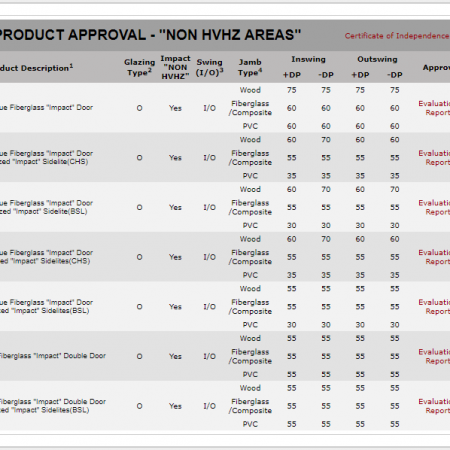Open Evaluation Report for Door with Sidelite(CHS)
Screen dimensions: 450x450
[x=434, y=158]
